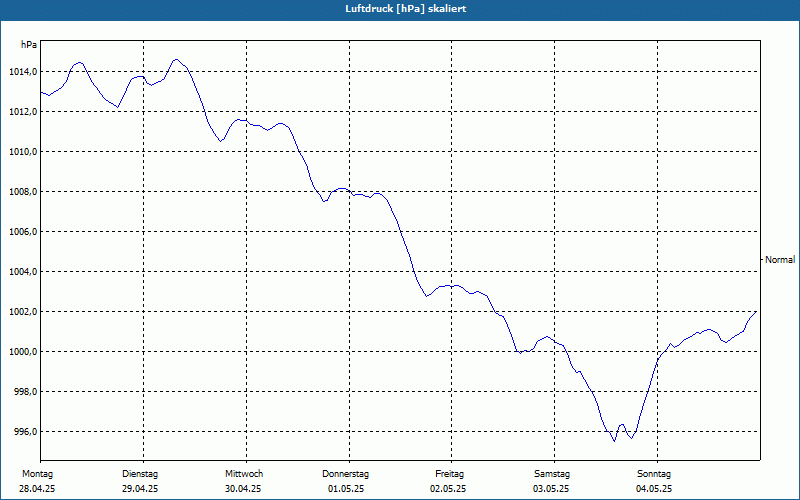
Task: Click the 'Normal' marker label
Action: tap(780, 260)
